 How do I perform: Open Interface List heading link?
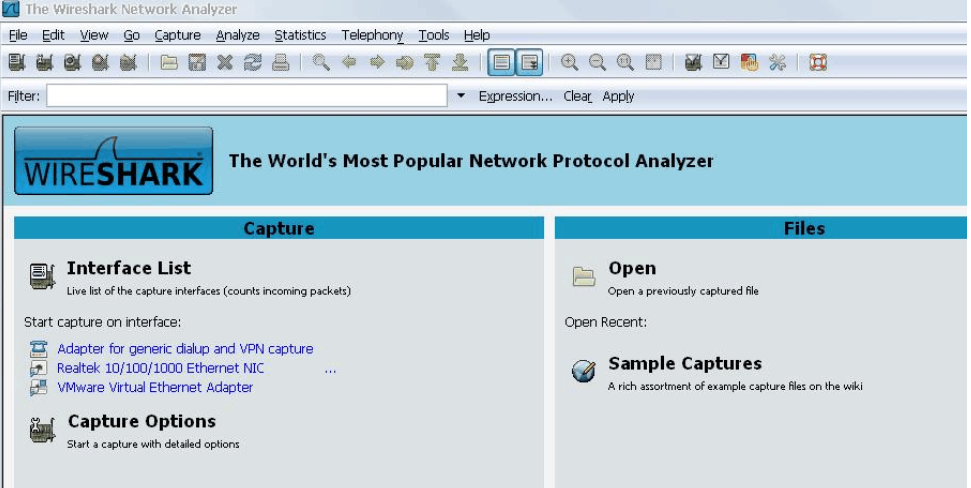(129, 268)
